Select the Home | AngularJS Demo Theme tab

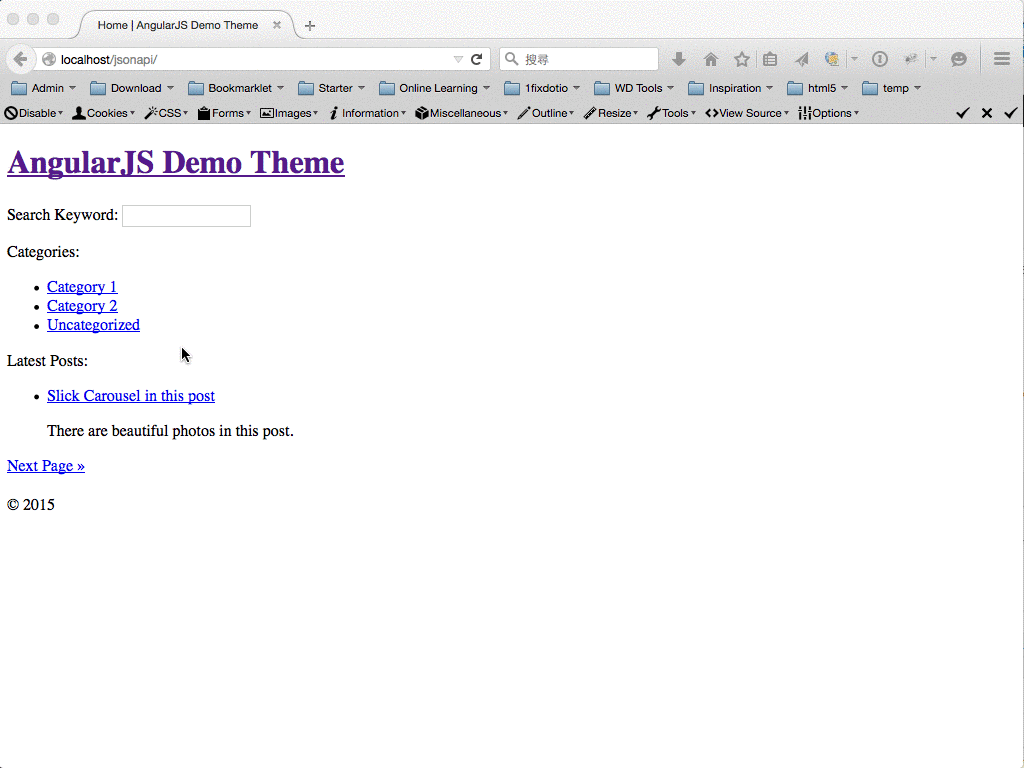(x=185, y=25)
